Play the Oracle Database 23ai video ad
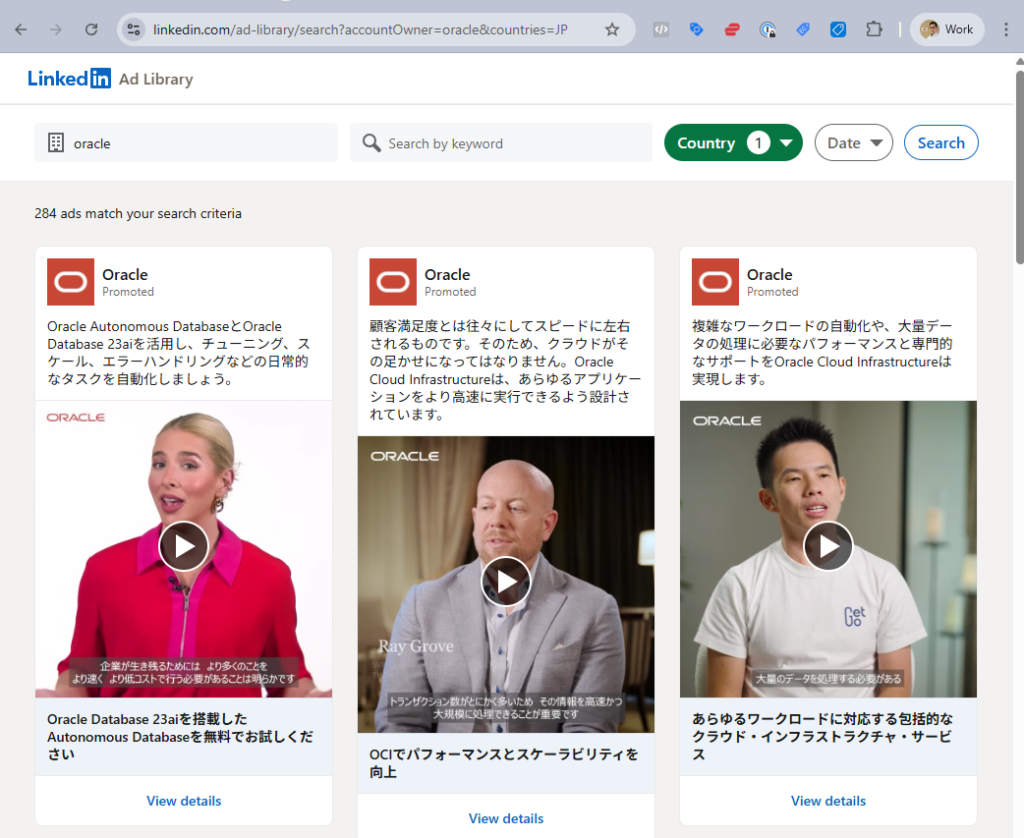1024x838 pixels. pos(183,546)
